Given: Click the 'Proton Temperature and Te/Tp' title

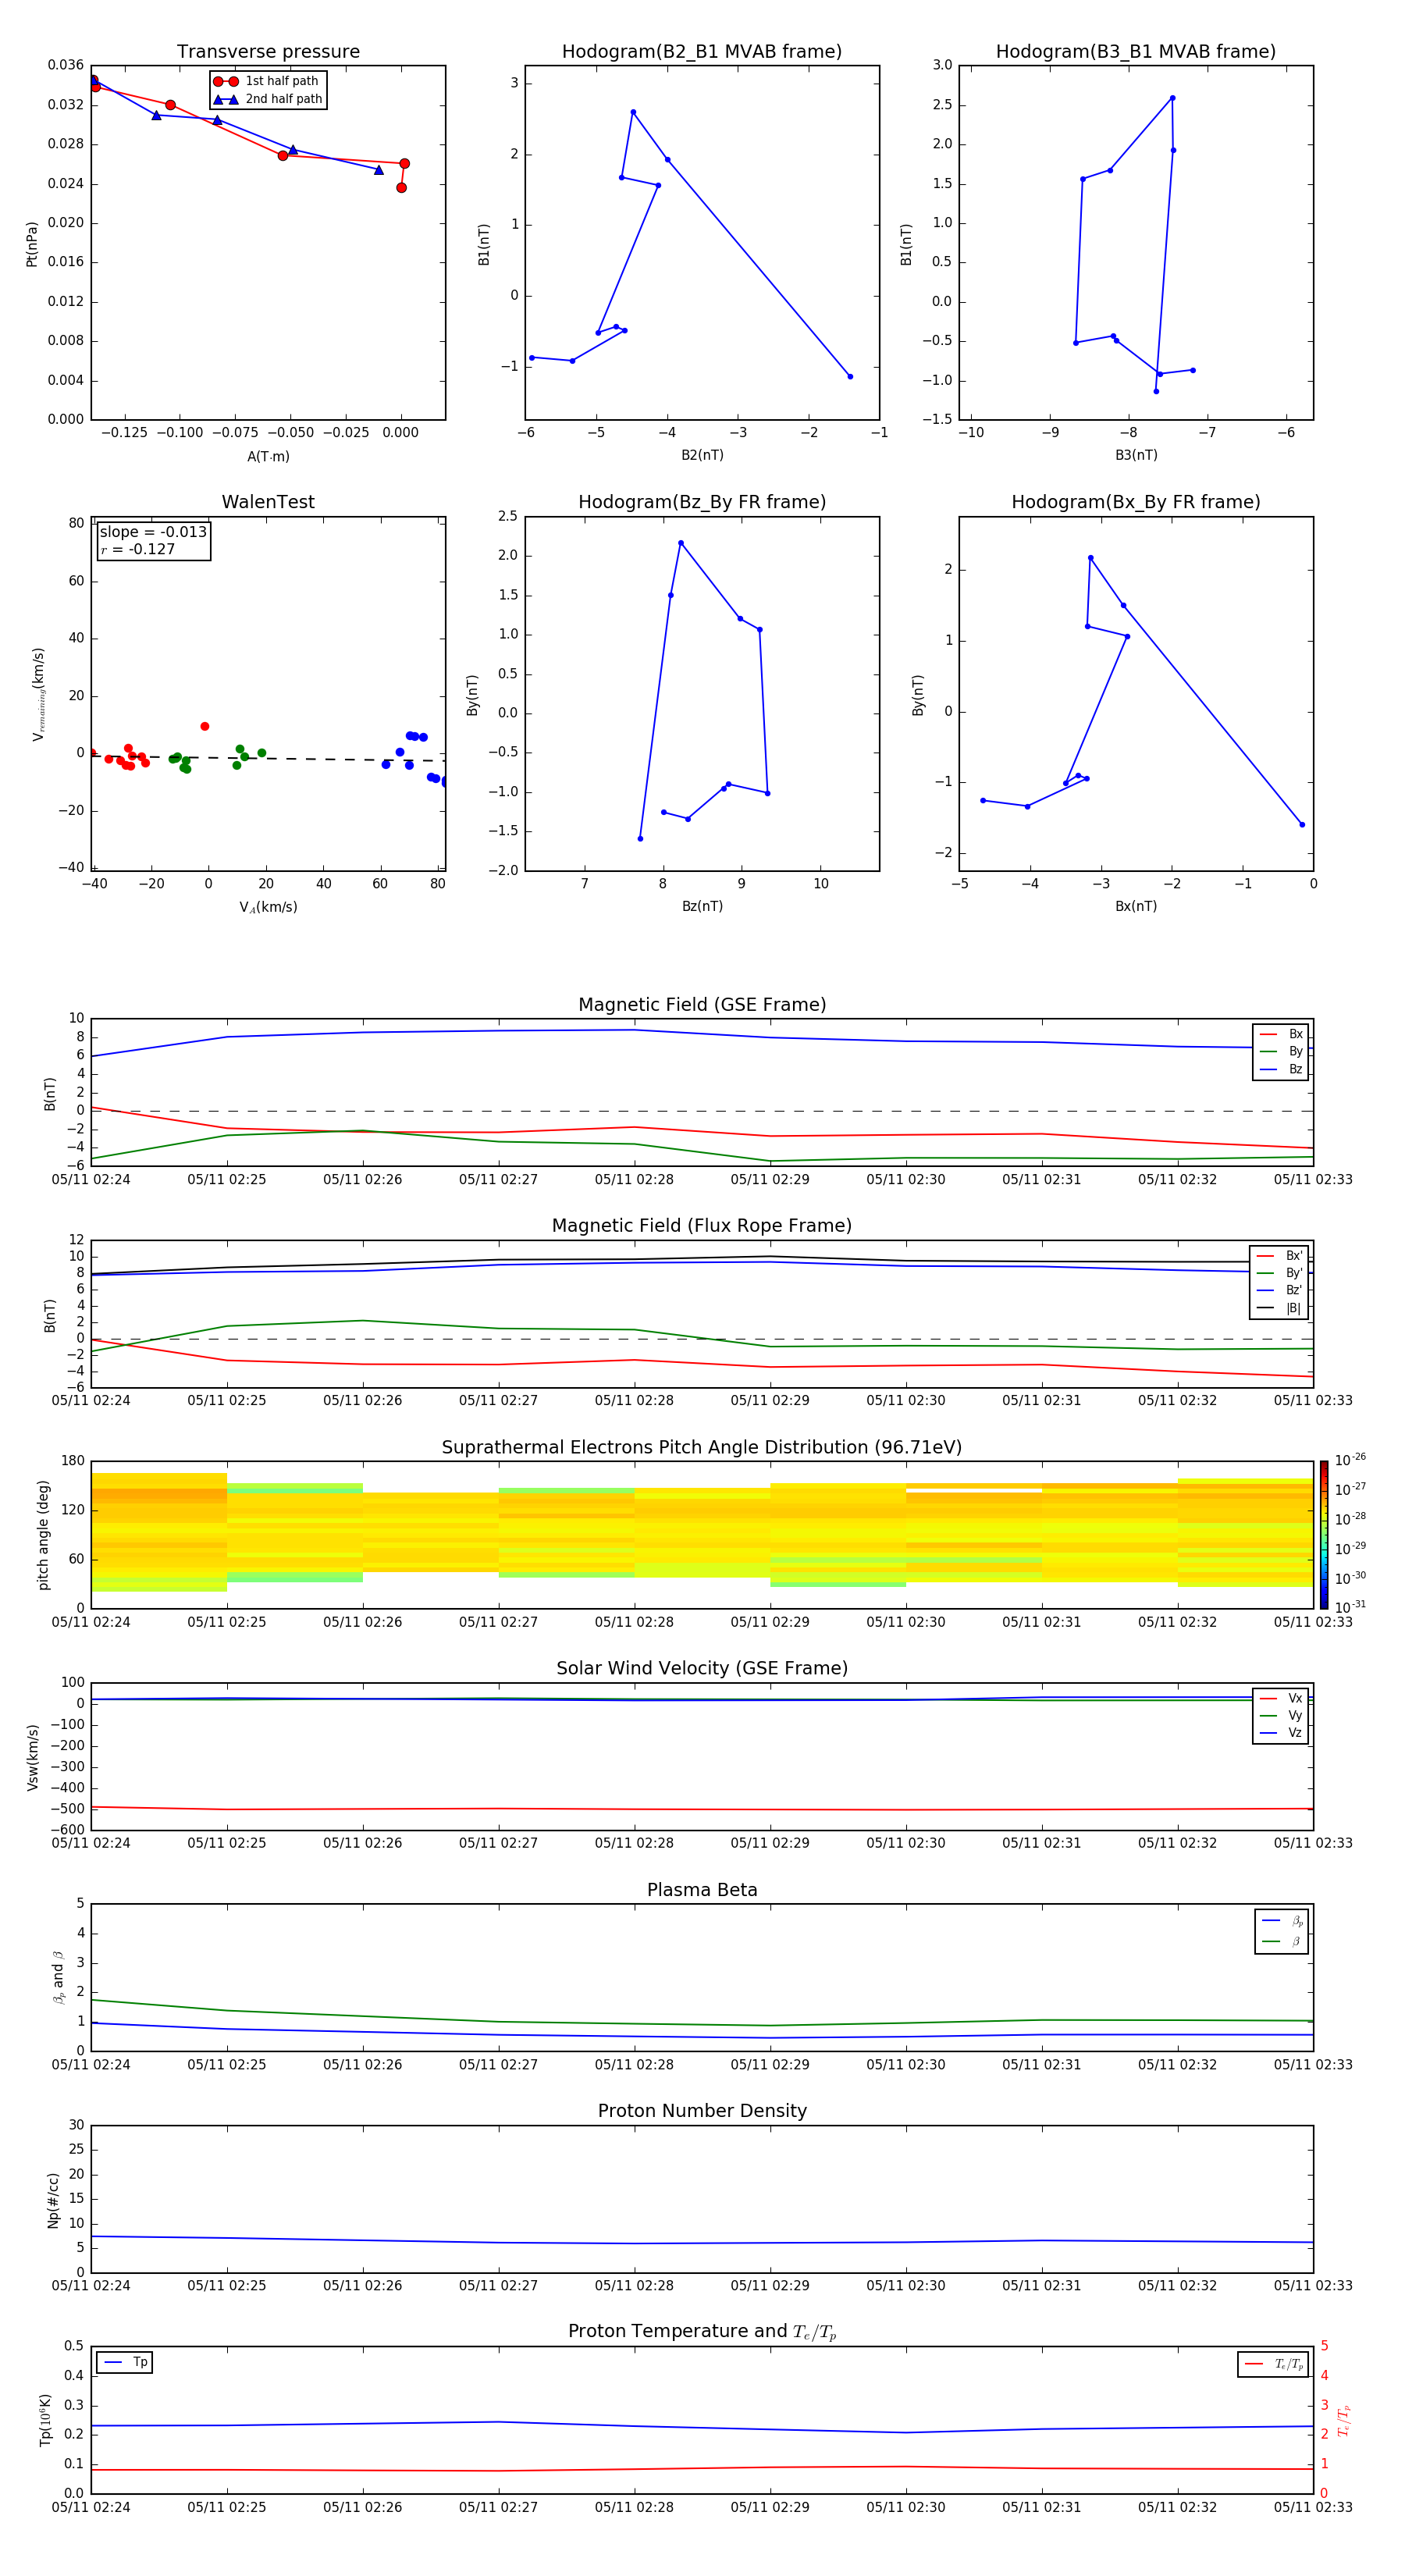Looking at the screenshot, I should [x=702, y=2332].
